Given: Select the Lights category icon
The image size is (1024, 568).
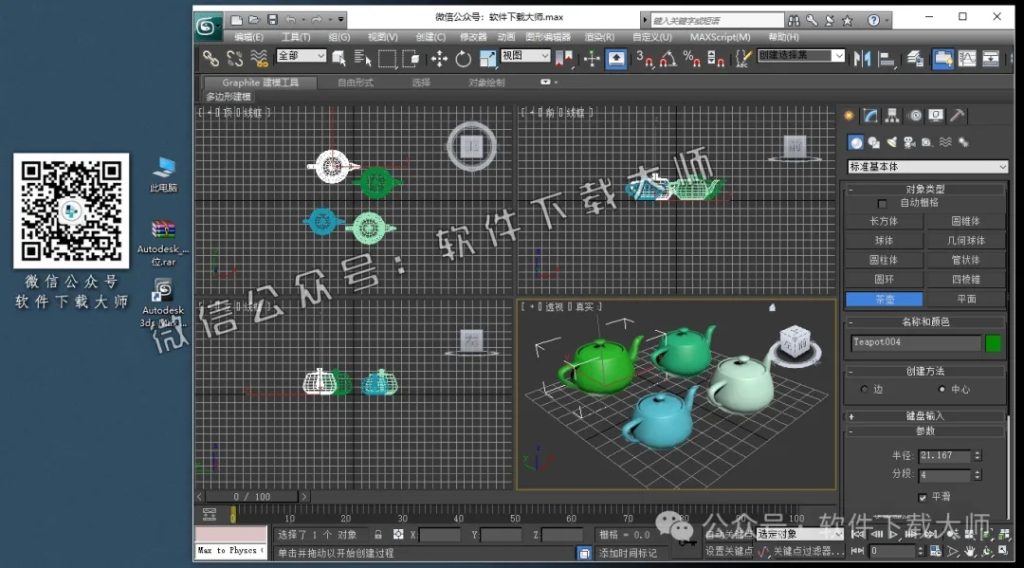Looking at the screenshot, I should pos(891,142).
